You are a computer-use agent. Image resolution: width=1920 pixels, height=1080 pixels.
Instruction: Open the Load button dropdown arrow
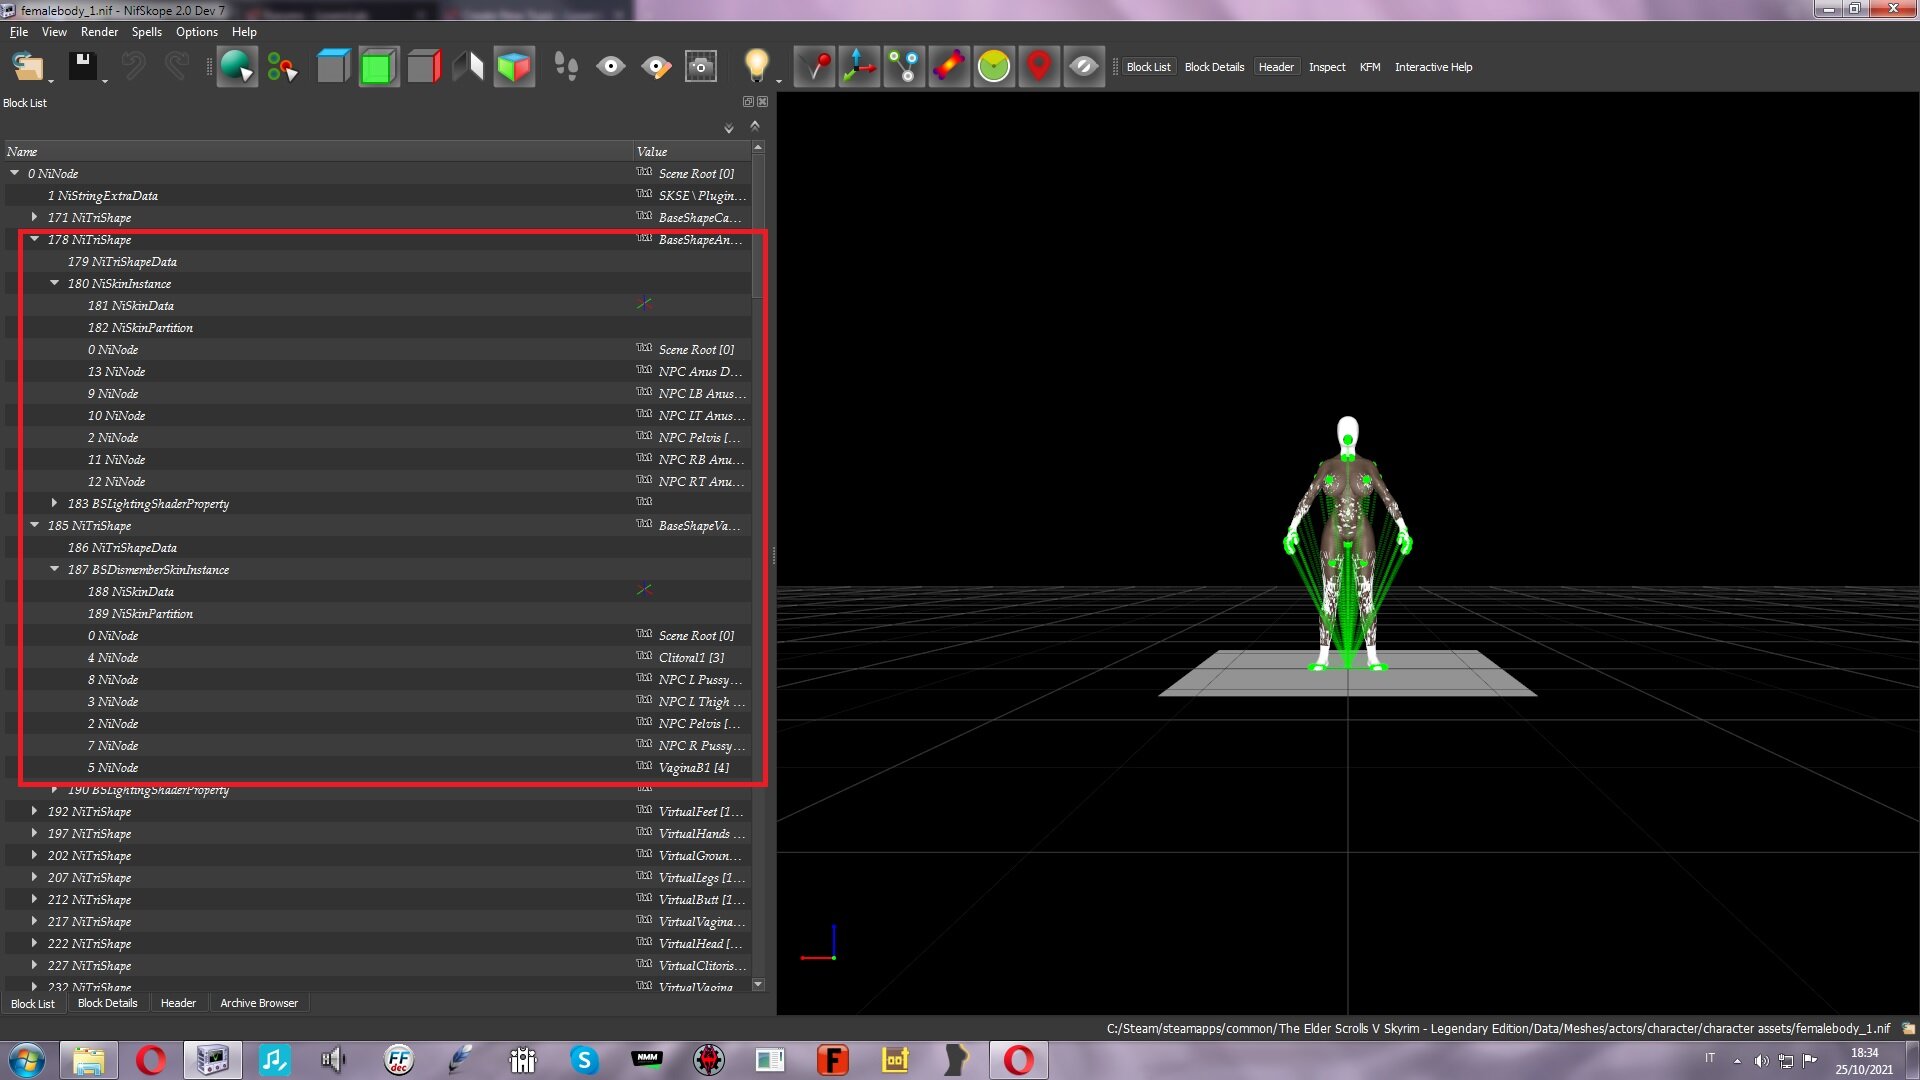coord(51,80)
